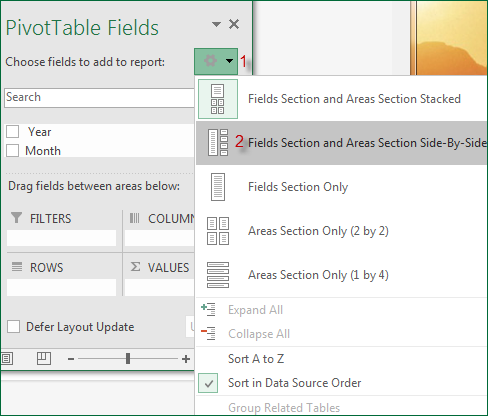Click the COLUMNS area icon

point(135,218)
